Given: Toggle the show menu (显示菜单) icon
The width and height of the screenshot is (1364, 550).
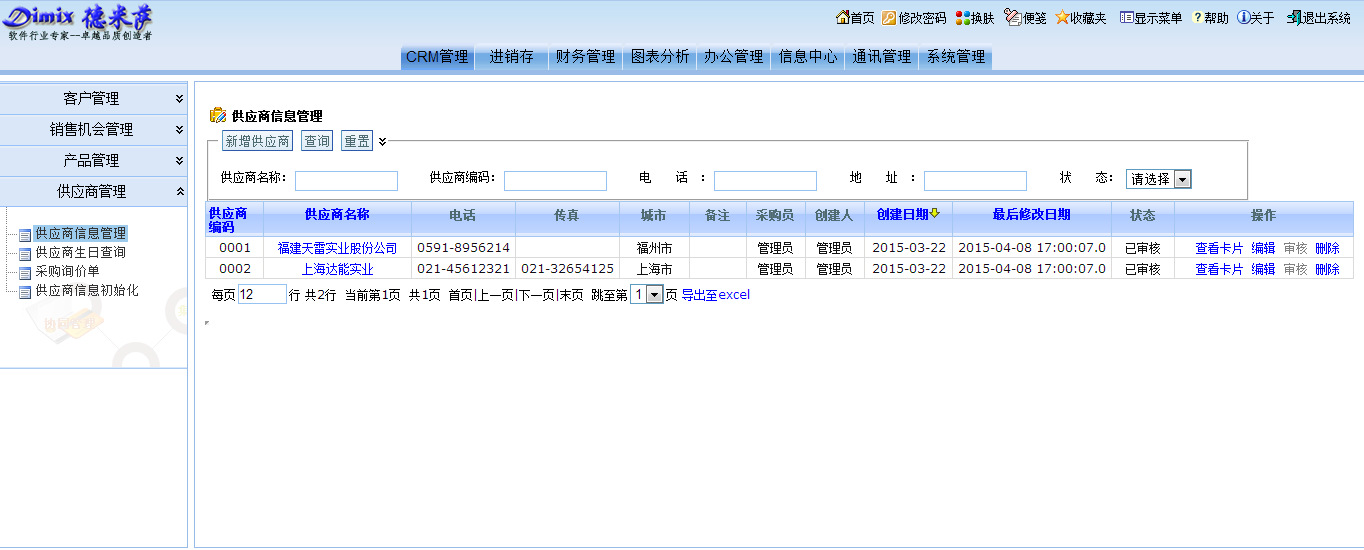Looking at the screenshot, I should pos(1126,18).
